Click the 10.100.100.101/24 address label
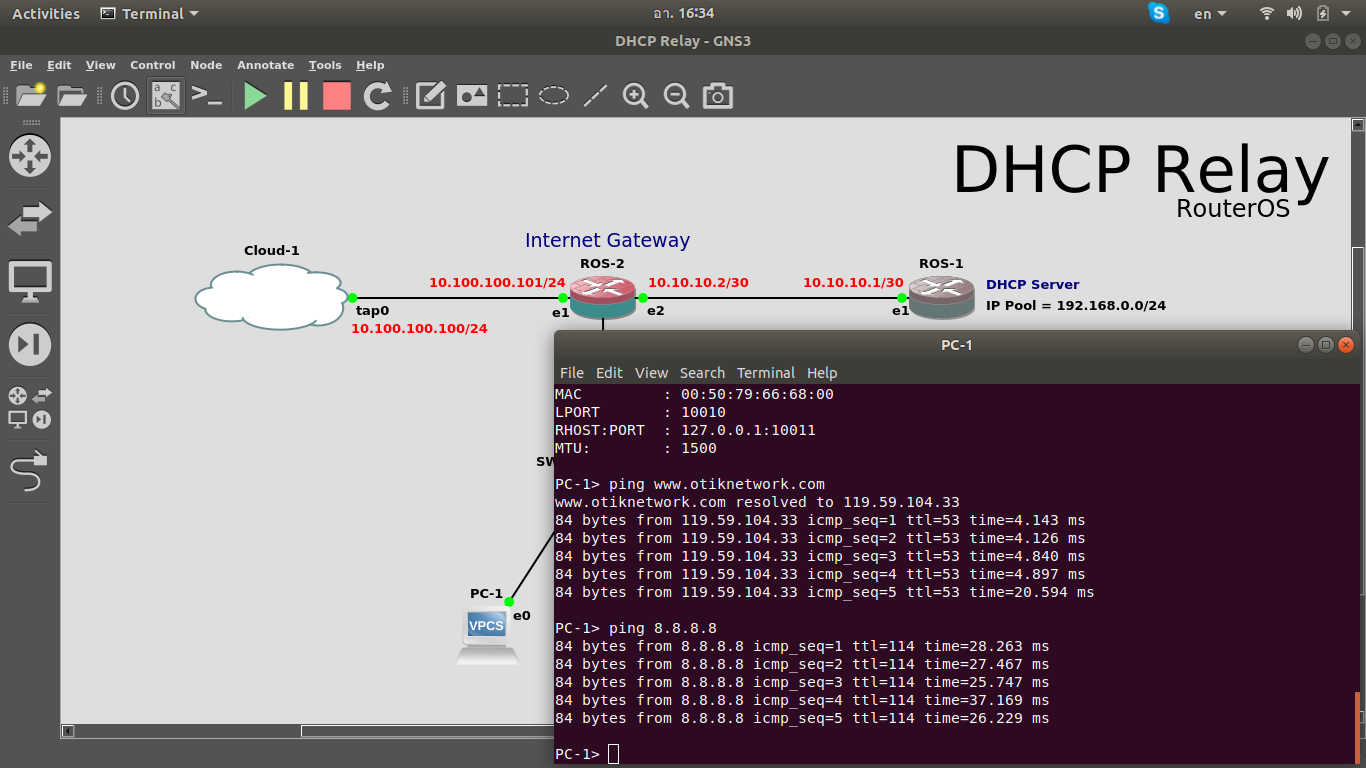The width and height of the screenshot is (1366, 768). click(497, 282)
